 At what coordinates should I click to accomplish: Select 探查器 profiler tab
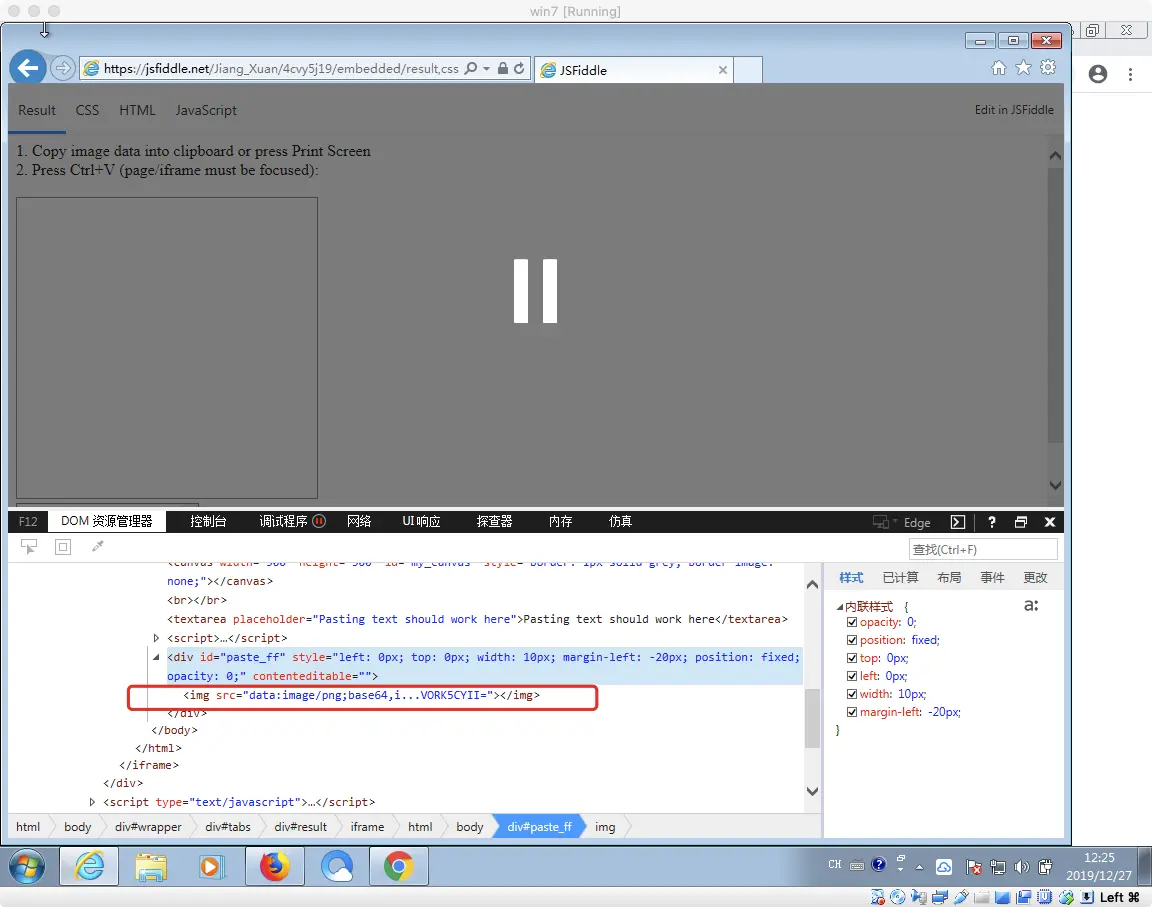click(x=494, y=521)
